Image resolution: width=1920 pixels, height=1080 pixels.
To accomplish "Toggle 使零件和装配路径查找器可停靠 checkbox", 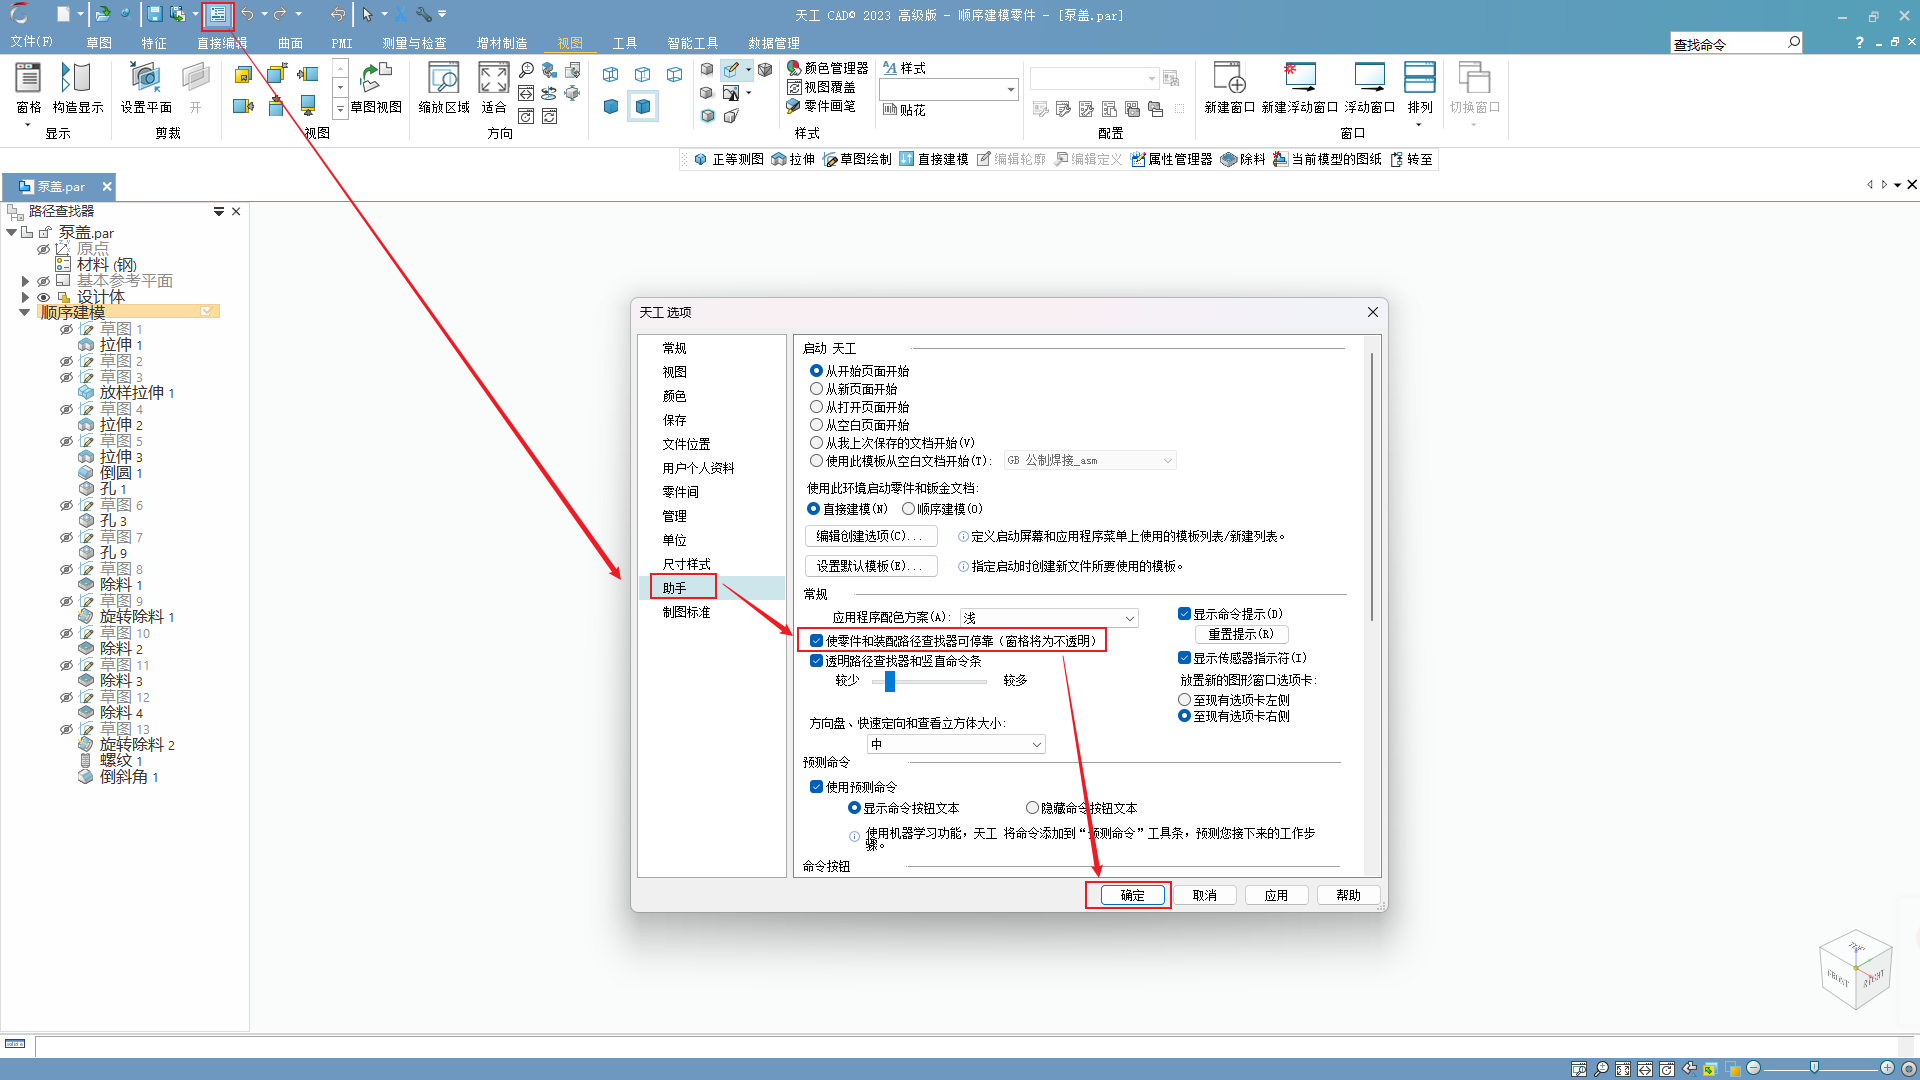I will (x=816, y=641).
